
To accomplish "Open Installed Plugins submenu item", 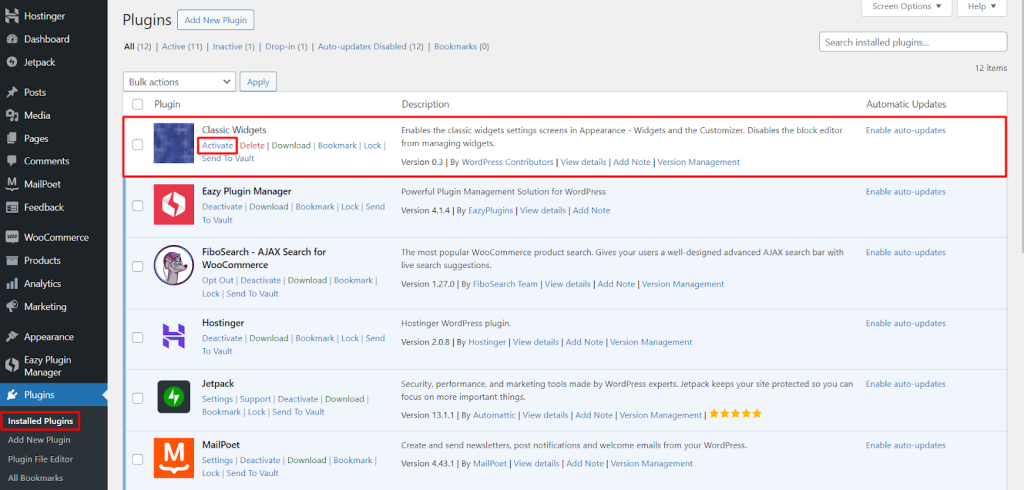I will click(40, 421).
